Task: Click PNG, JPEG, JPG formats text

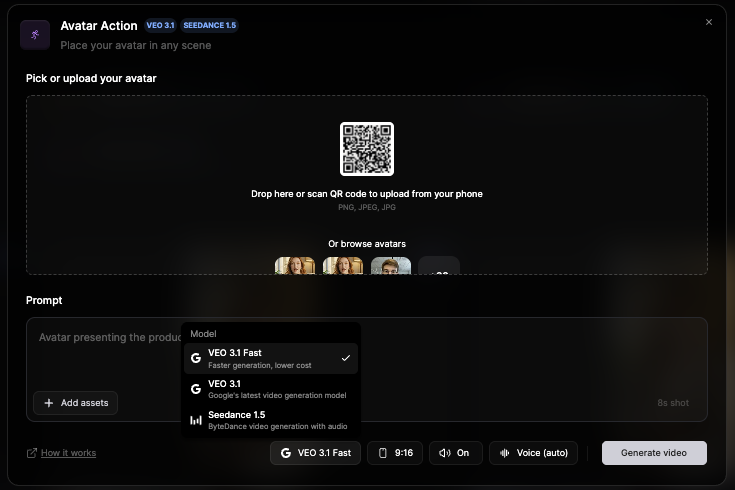Action: point(367,207)
